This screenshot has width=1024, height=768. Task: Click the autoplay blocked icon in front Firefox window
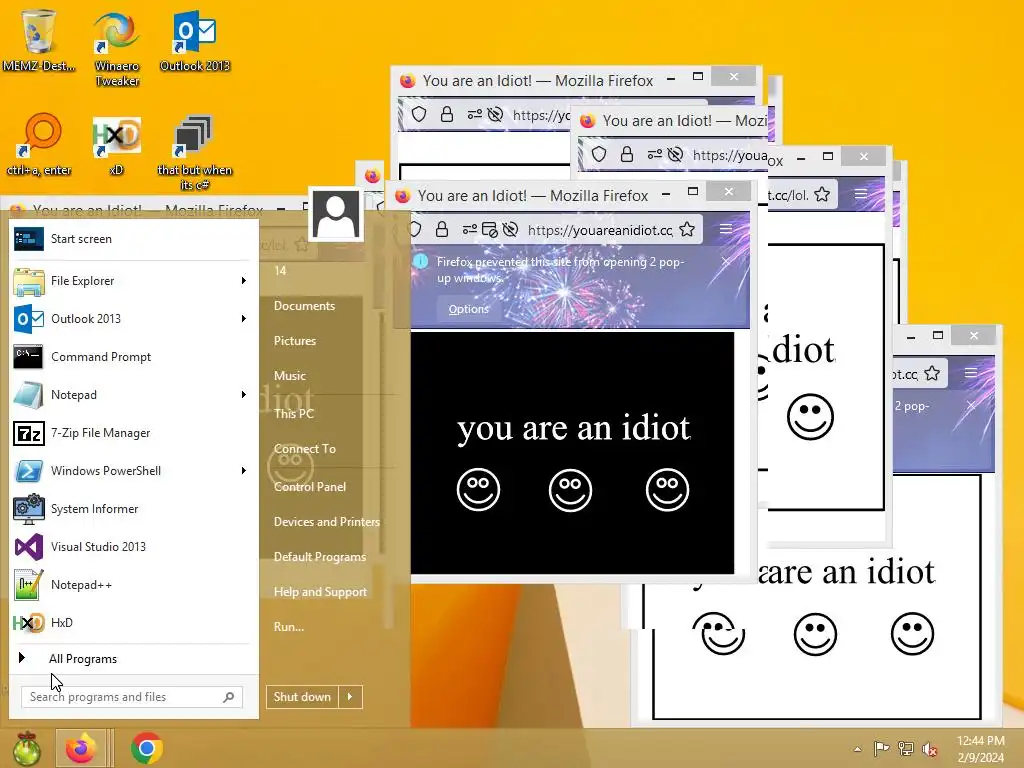(511, 229)
